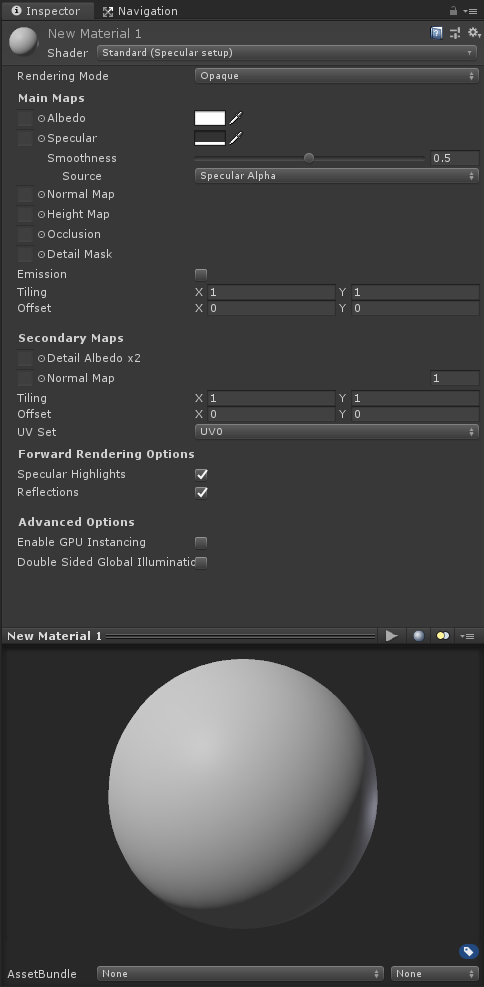This screenshot has height=987, width=484.
Task: Click the Albedo texture slot
Action: pos(25,118)
